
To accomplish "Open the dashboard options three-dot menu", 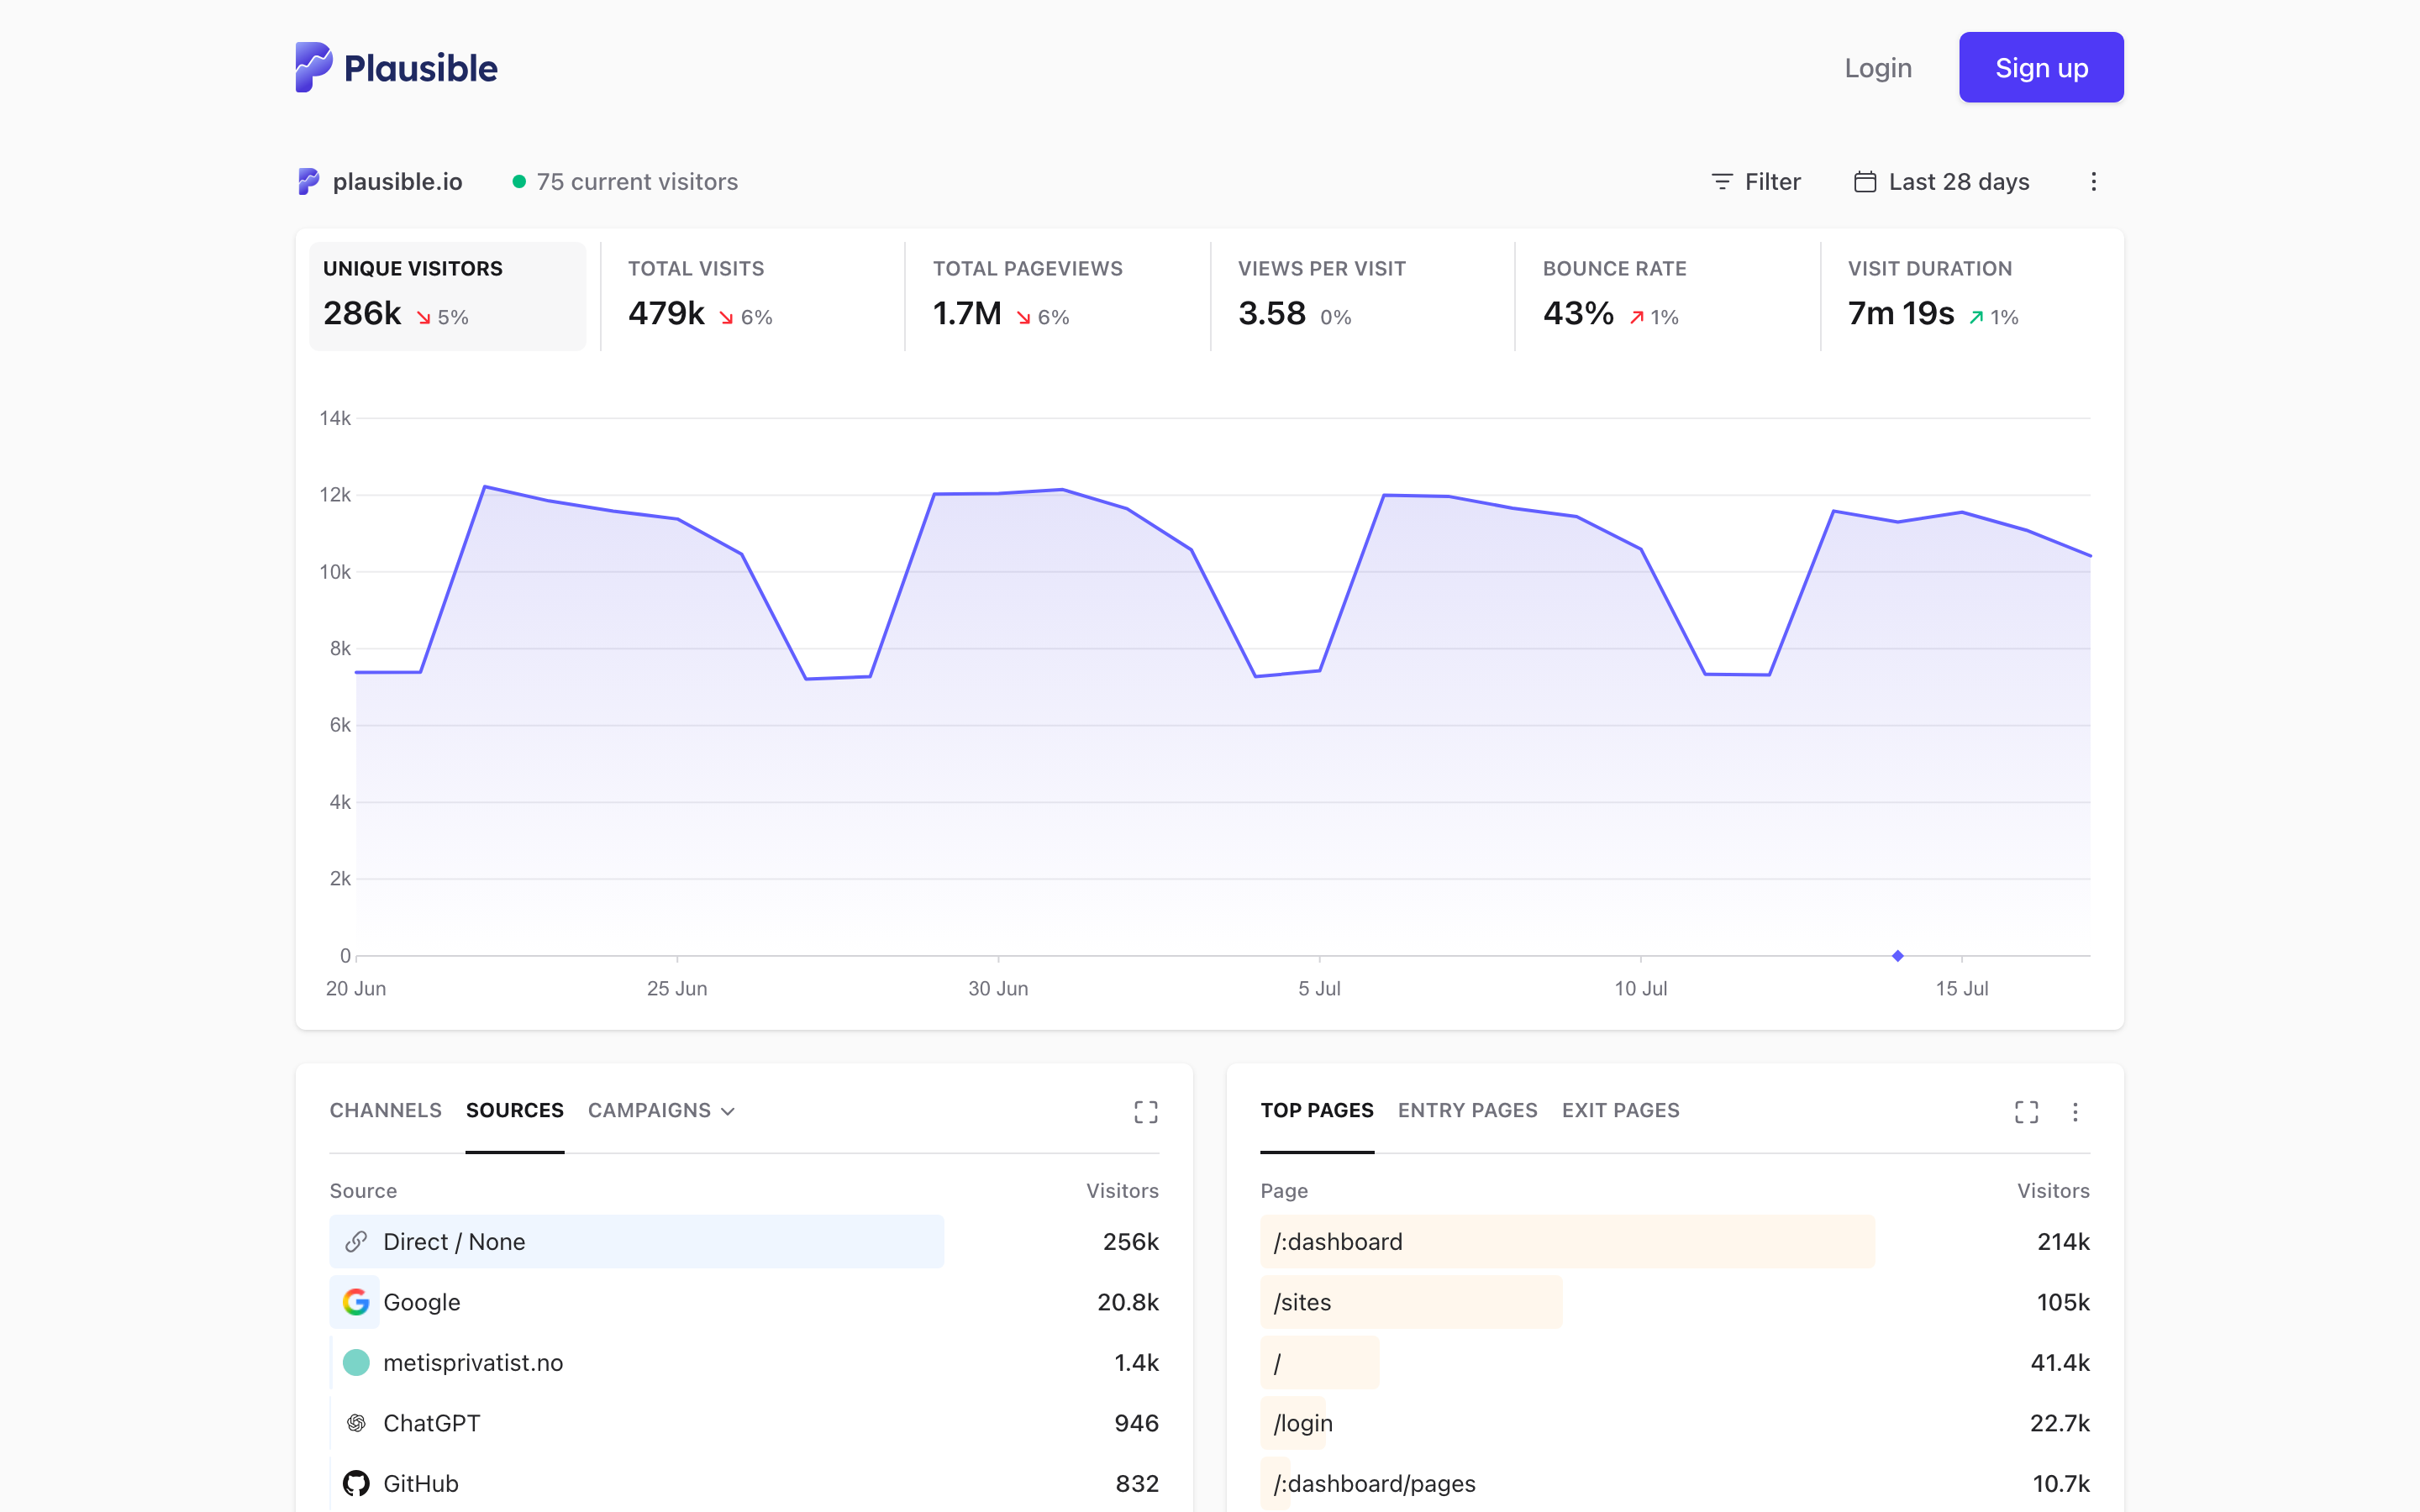I will (x=2093, y=181).
